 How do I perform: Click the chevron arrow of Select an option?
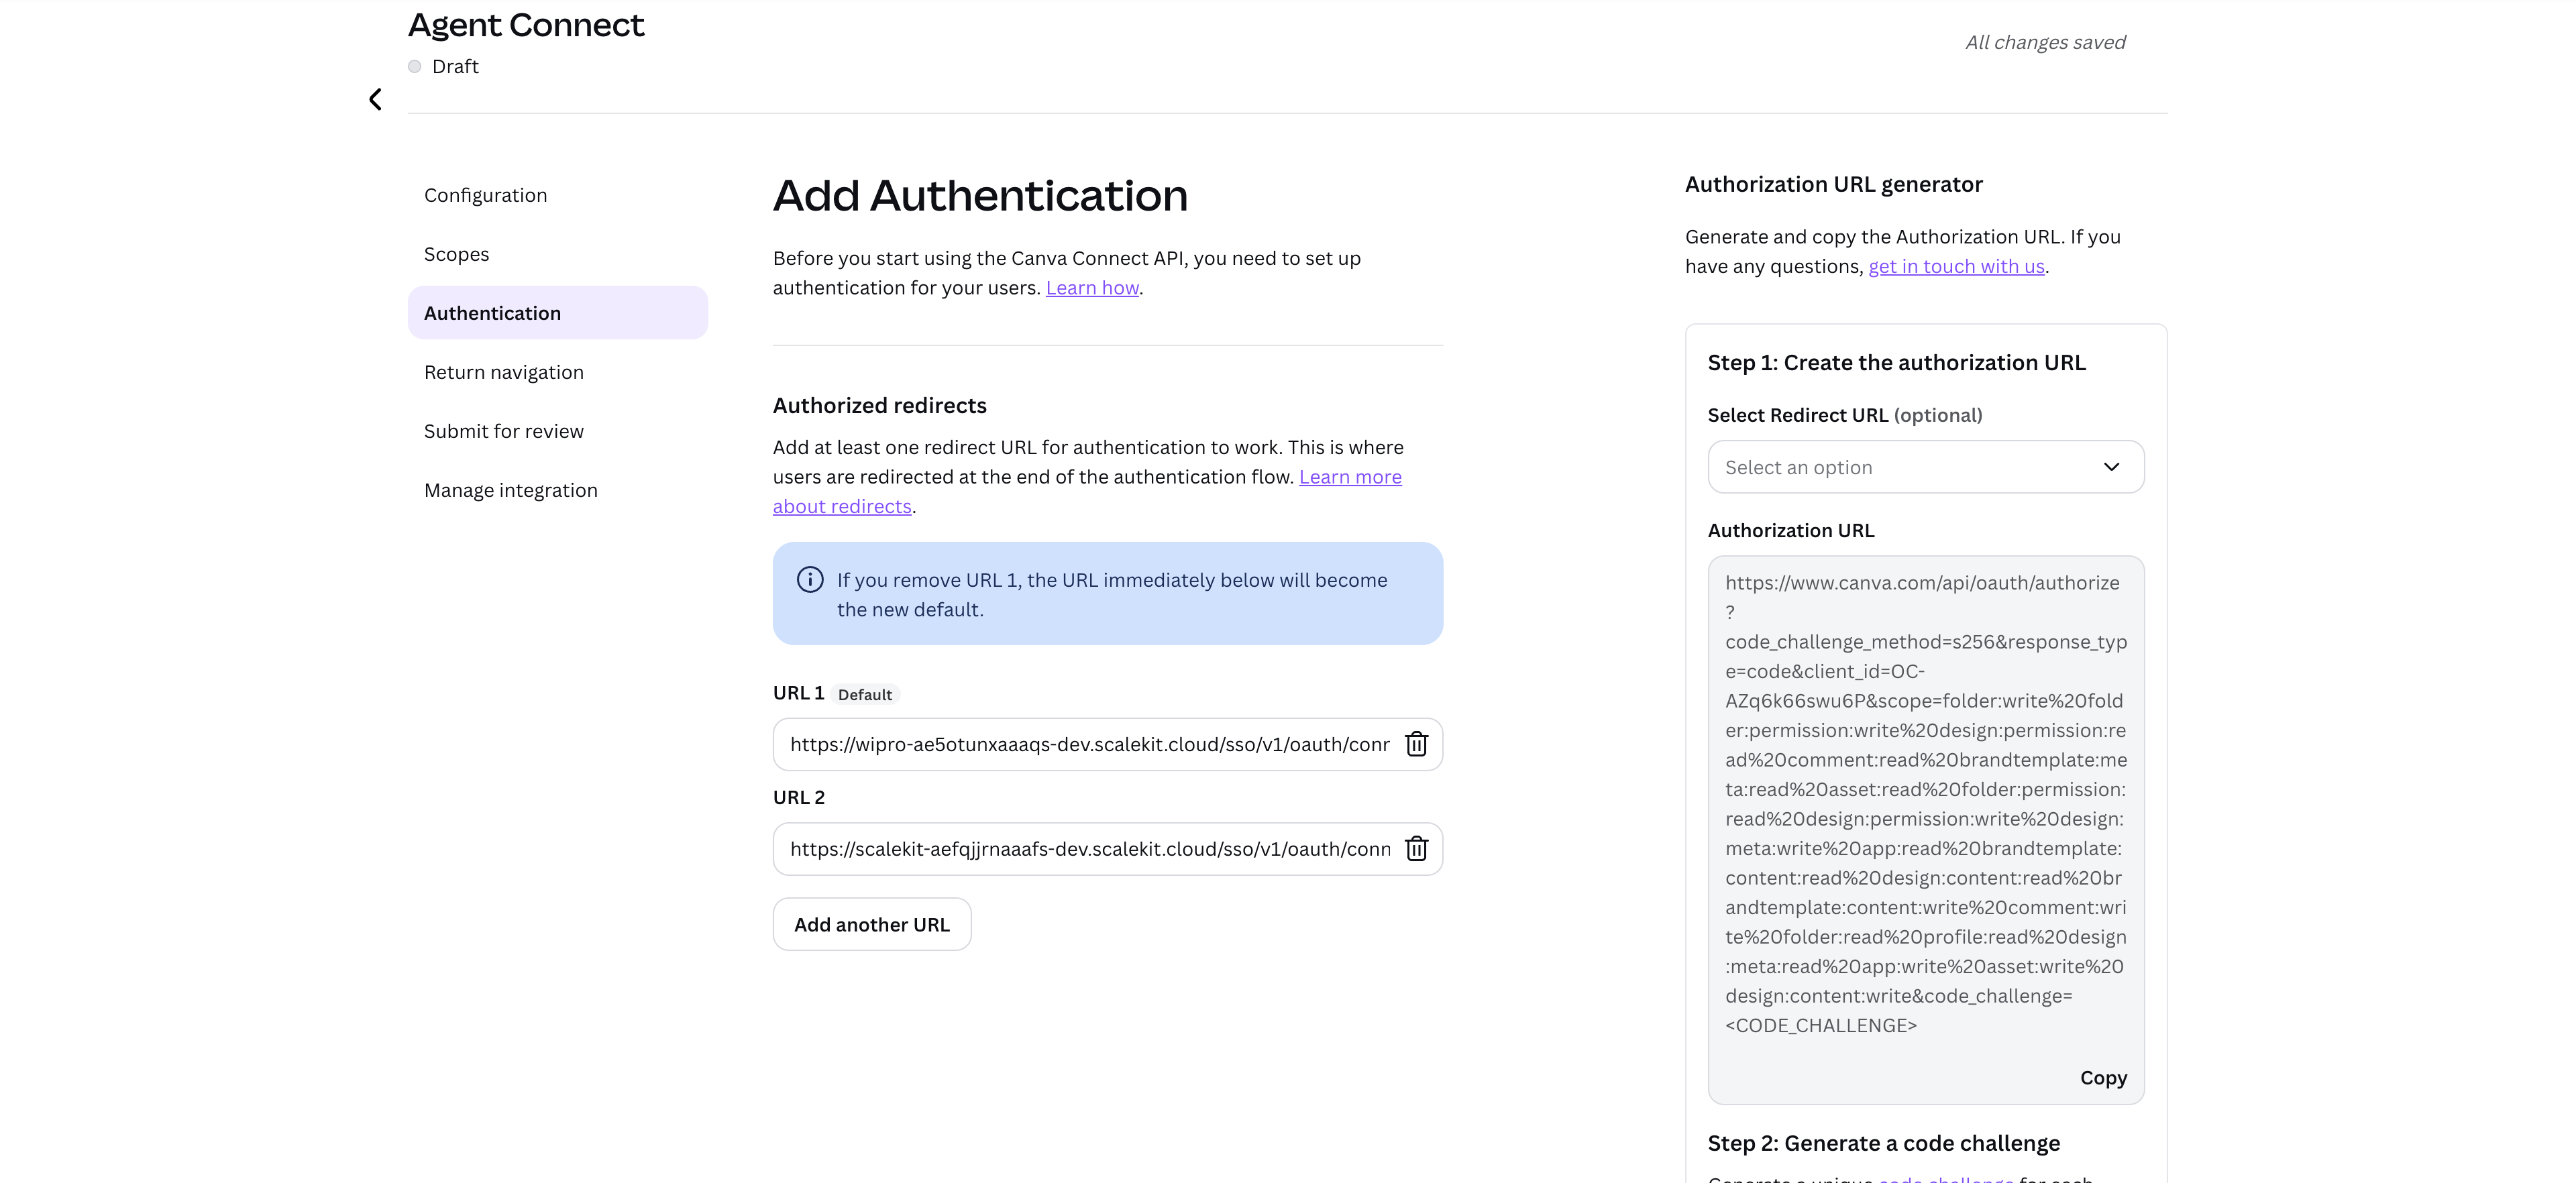coord(2111,467)
